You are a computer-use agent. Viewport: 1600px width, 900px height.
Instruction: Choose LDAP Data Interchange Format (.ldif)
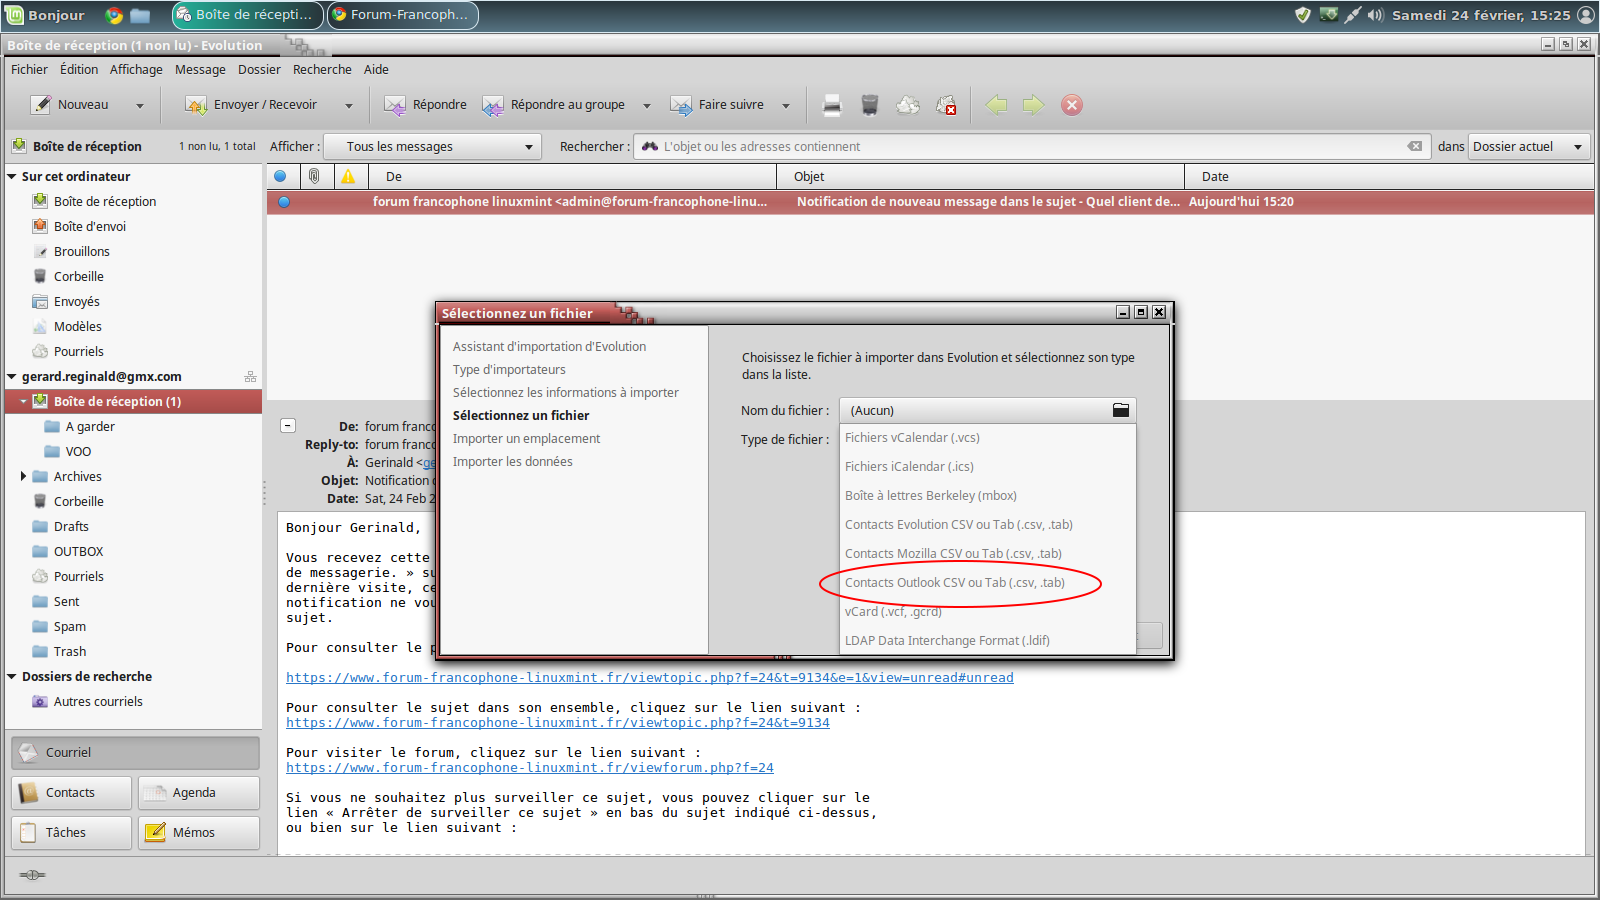(988, 641)
